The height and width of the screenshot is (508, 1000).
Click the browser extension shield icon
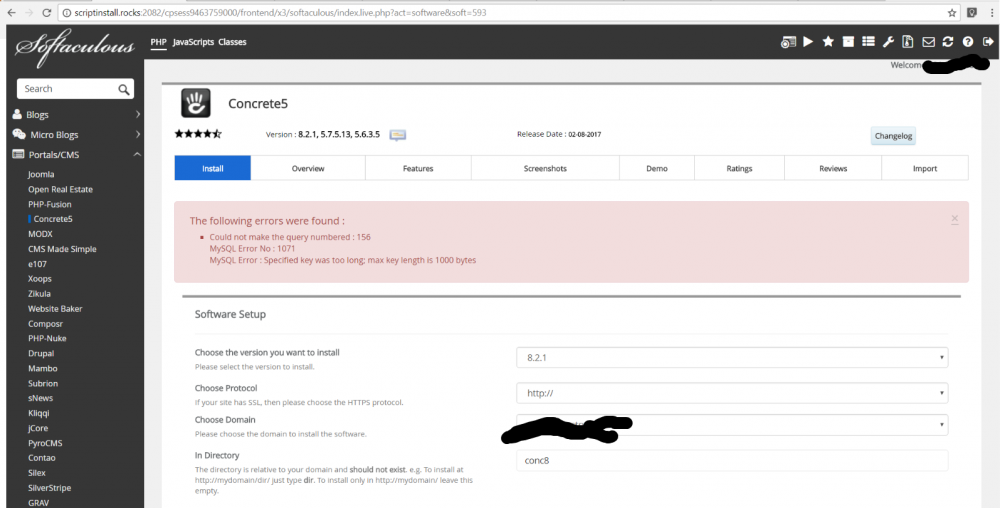pos(972,12)
